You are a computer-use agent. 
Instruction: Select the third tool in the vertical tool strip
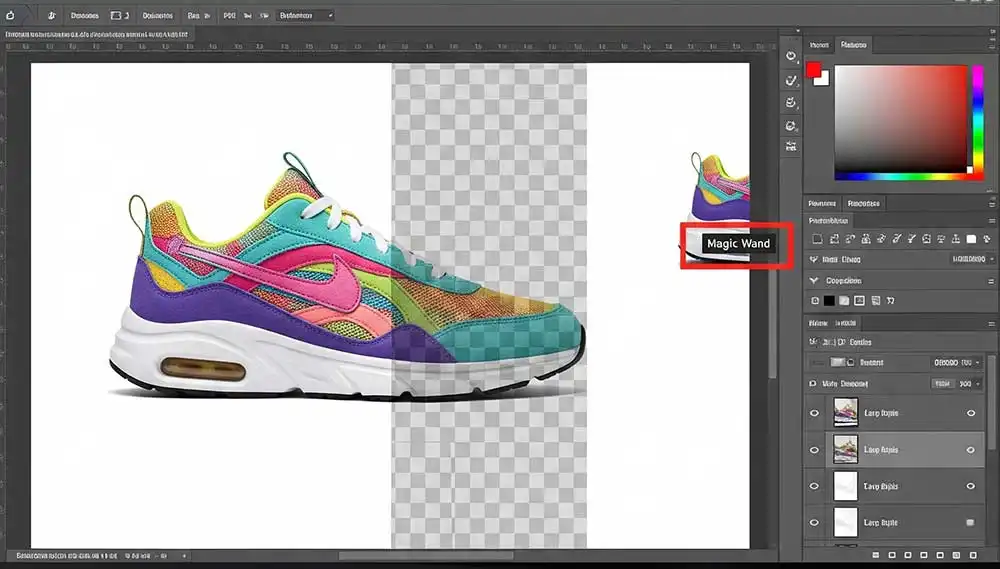coord(791,103)
